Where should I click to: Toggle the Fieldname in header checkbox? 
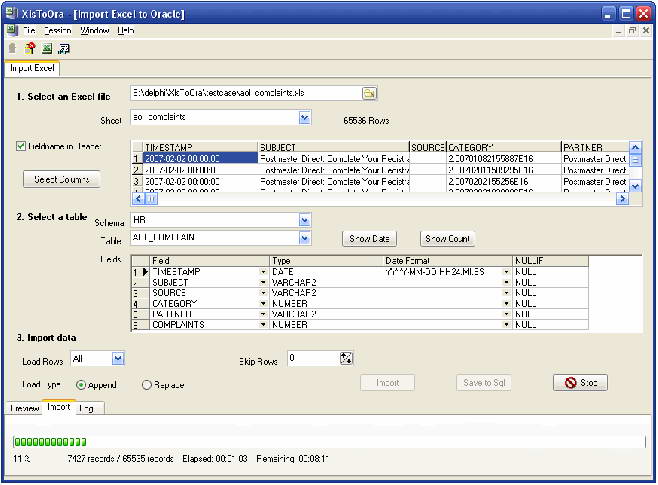[x=21, y=146]
